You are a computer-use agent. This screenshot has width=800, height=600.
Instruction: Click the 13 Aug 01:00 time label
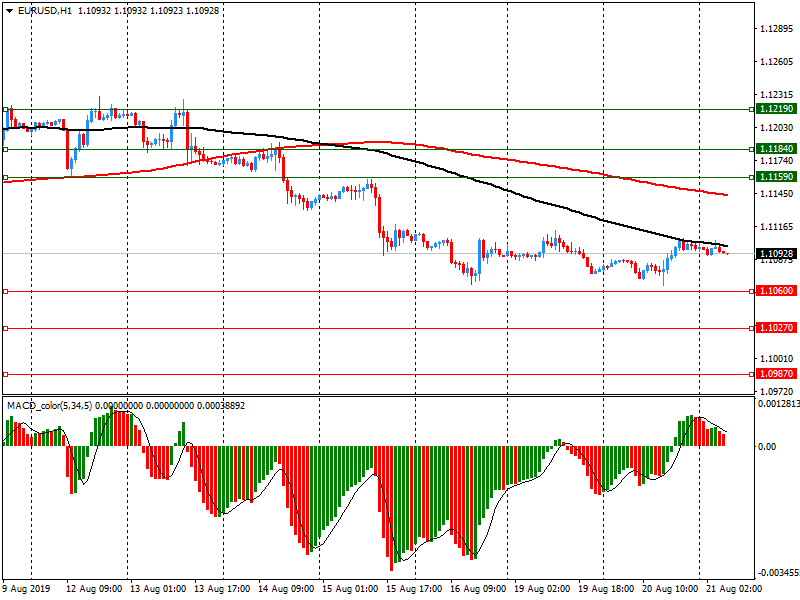pos(158,589)
